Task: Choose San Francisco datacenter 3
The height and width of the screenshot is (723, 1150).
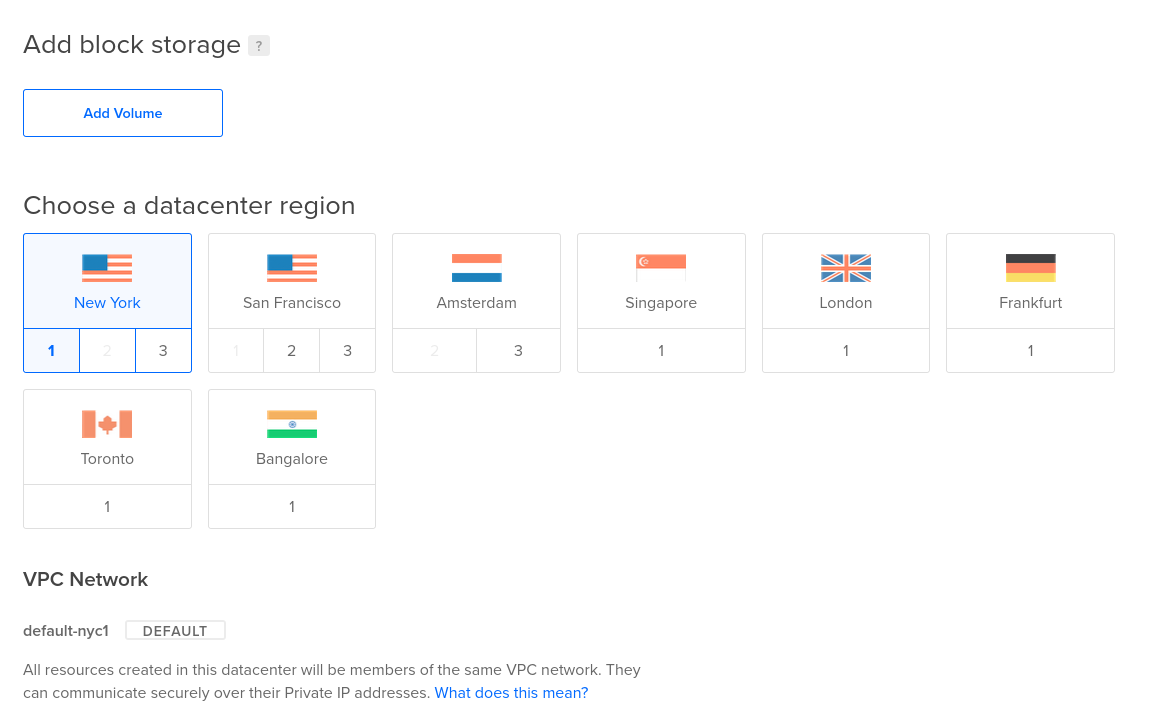Action: pos(347,351)
